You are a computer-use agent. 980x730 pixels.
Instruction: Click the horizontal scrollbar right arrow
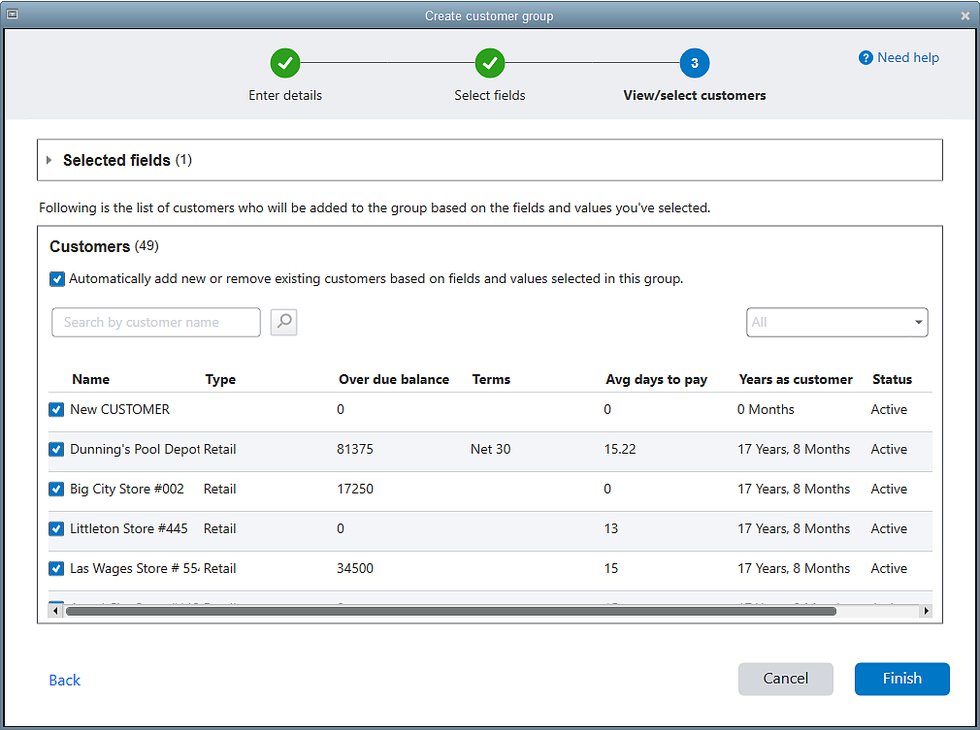(926, 610)
